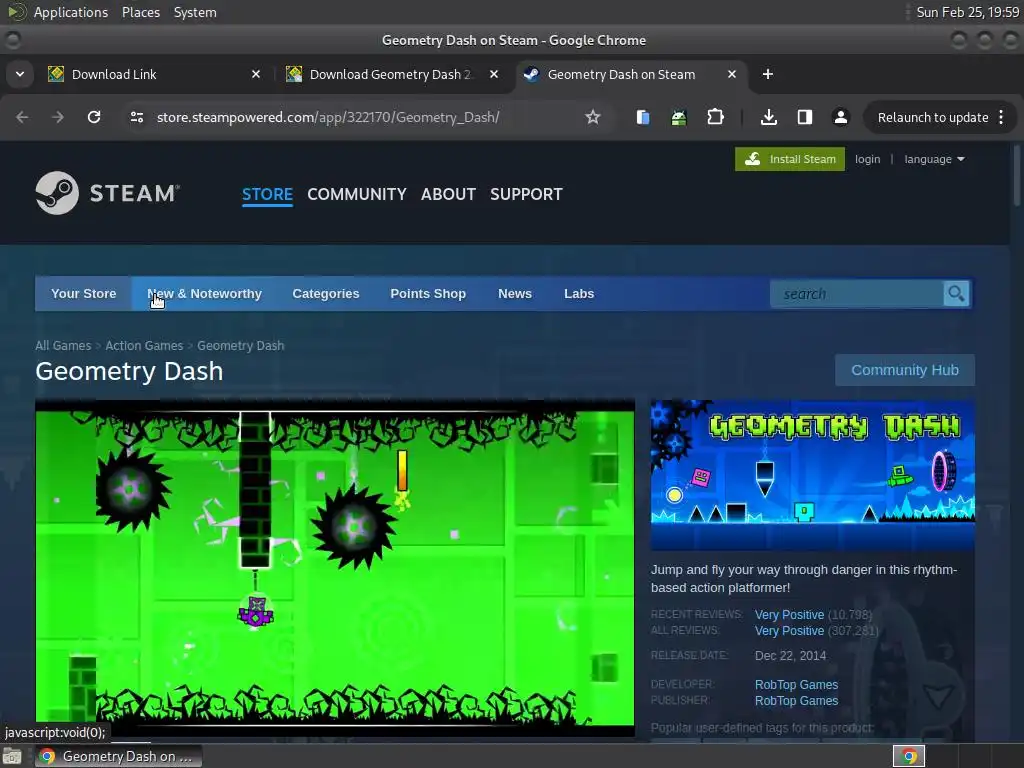Image resolution: width=1024 pixels, height=768 pixels.
Task: Click Action Games breadcrumb
Action: 144,345
